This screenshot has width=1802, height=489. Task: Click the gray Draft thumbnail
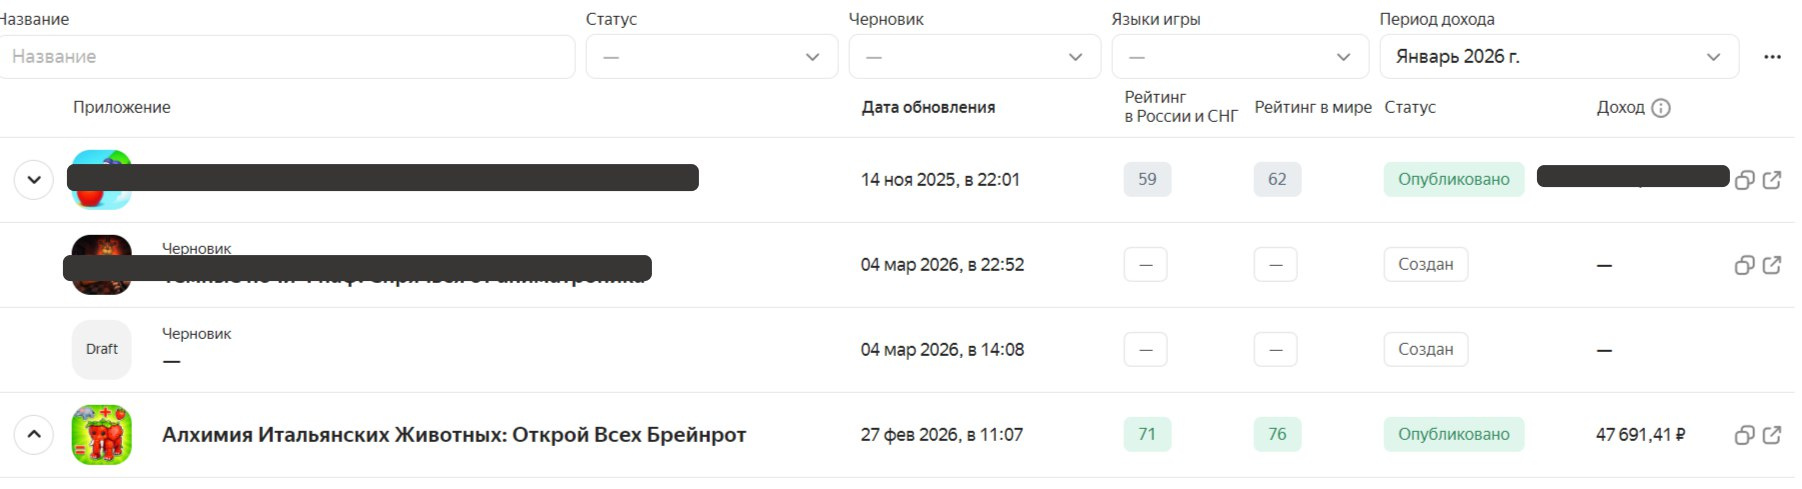102,350
